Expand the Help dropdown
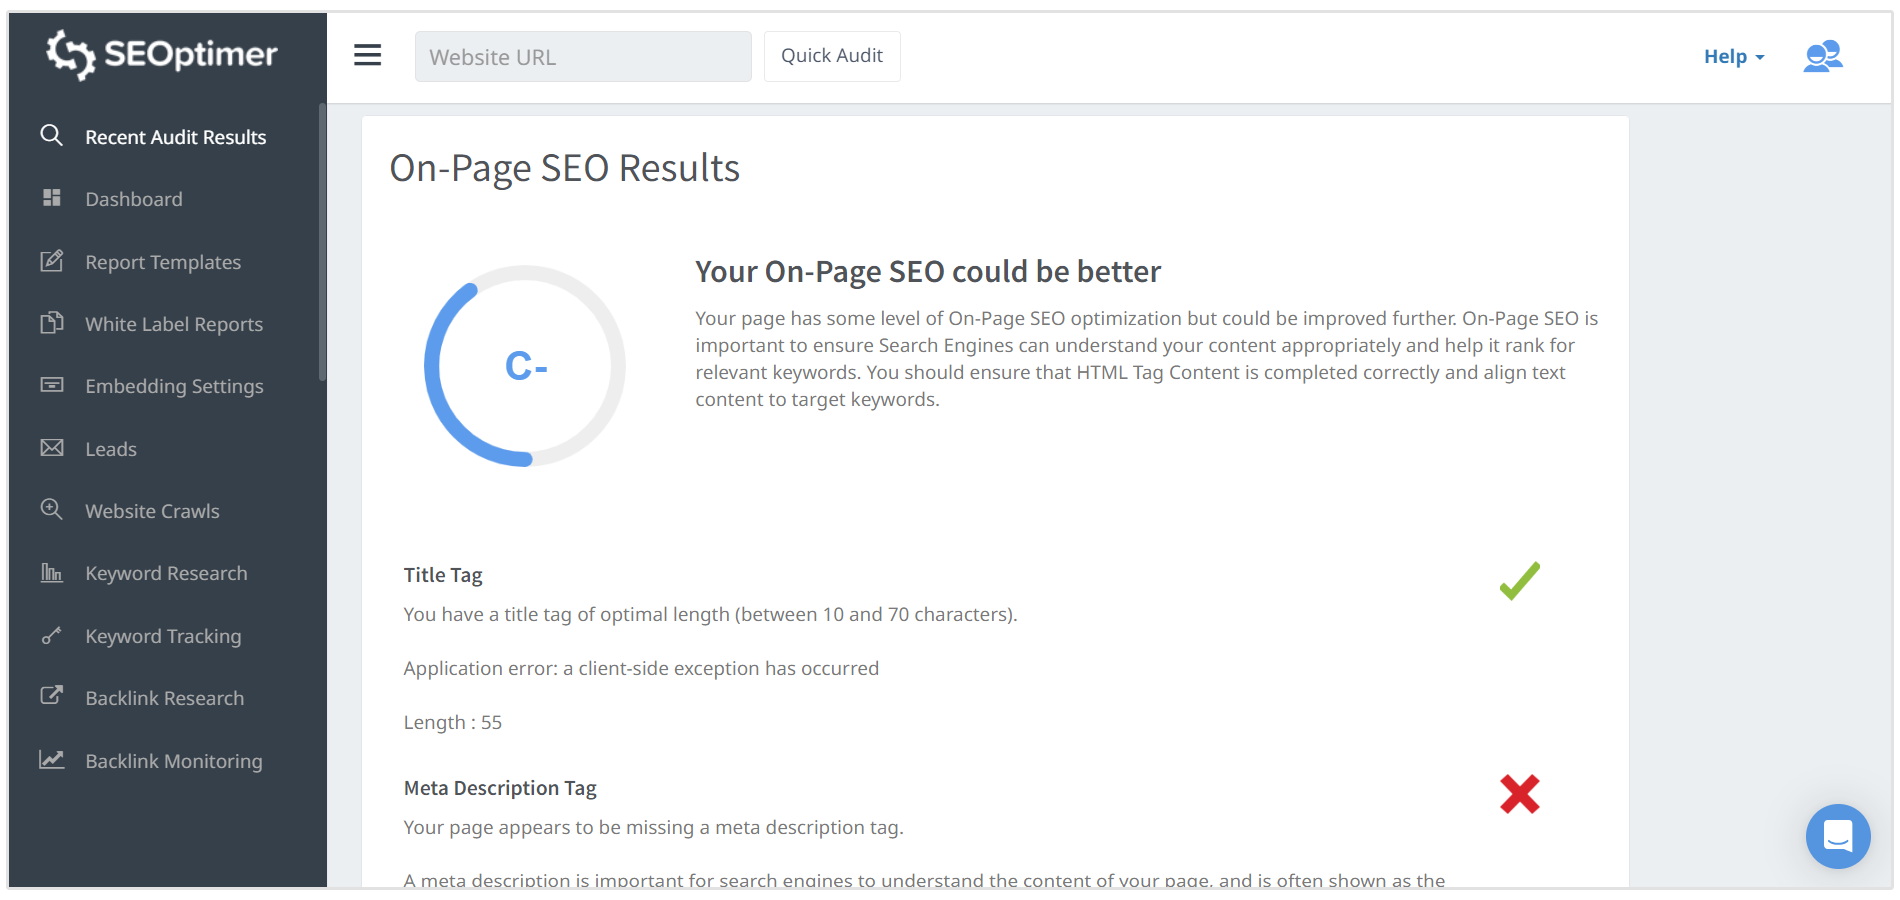Image resolution: width=1900 pixels, height=900 pixels. click(x=1733, y=57)
